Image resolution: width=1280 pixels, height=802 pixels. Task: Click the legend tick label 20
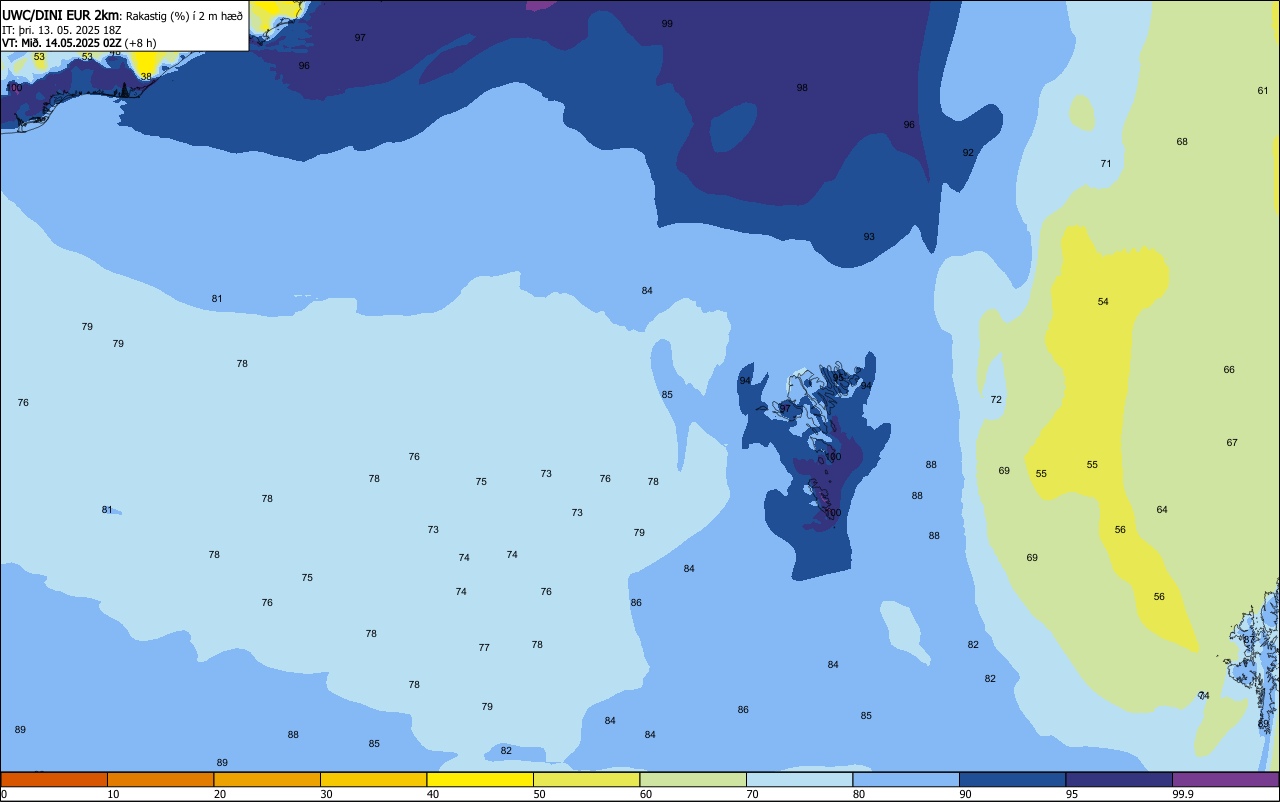(220, 794)
